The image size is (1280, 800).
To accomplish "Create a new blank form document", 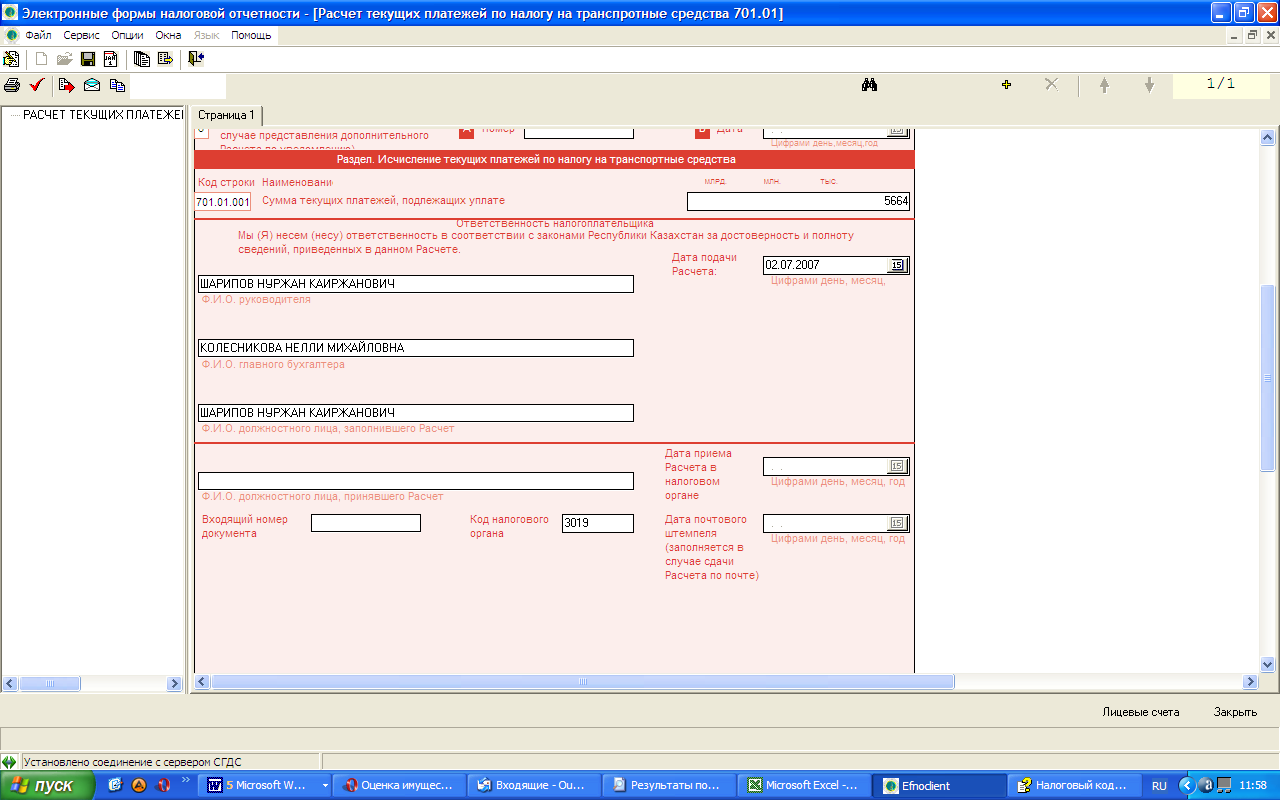I will pos(42,59).
